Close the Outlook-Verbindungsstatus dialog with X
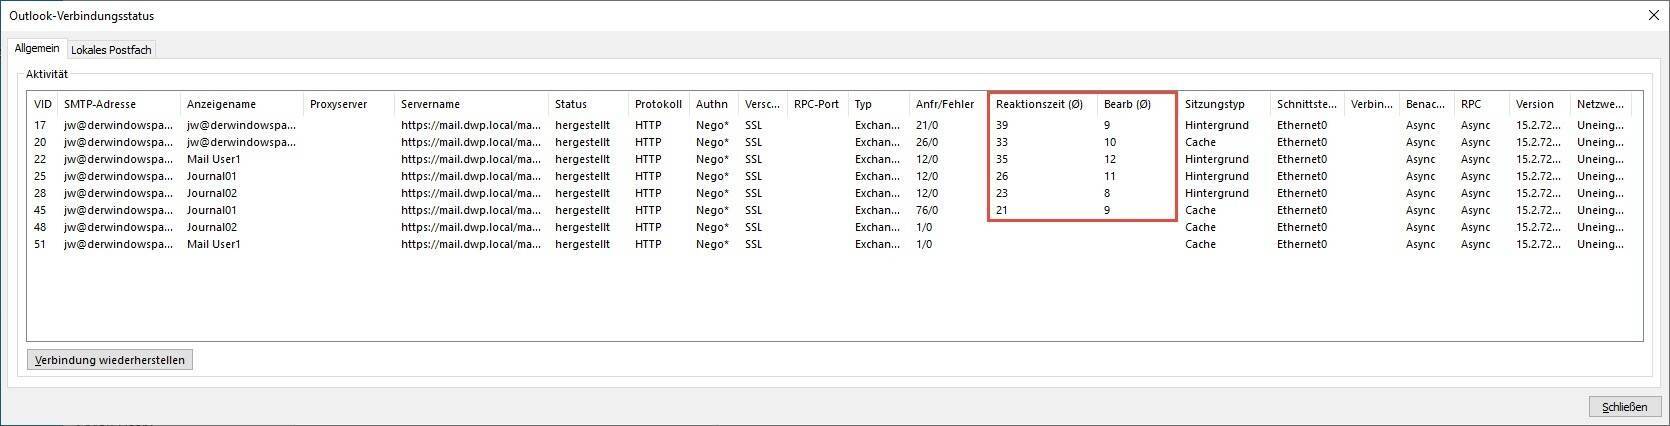 click(x=1653, y=15)
